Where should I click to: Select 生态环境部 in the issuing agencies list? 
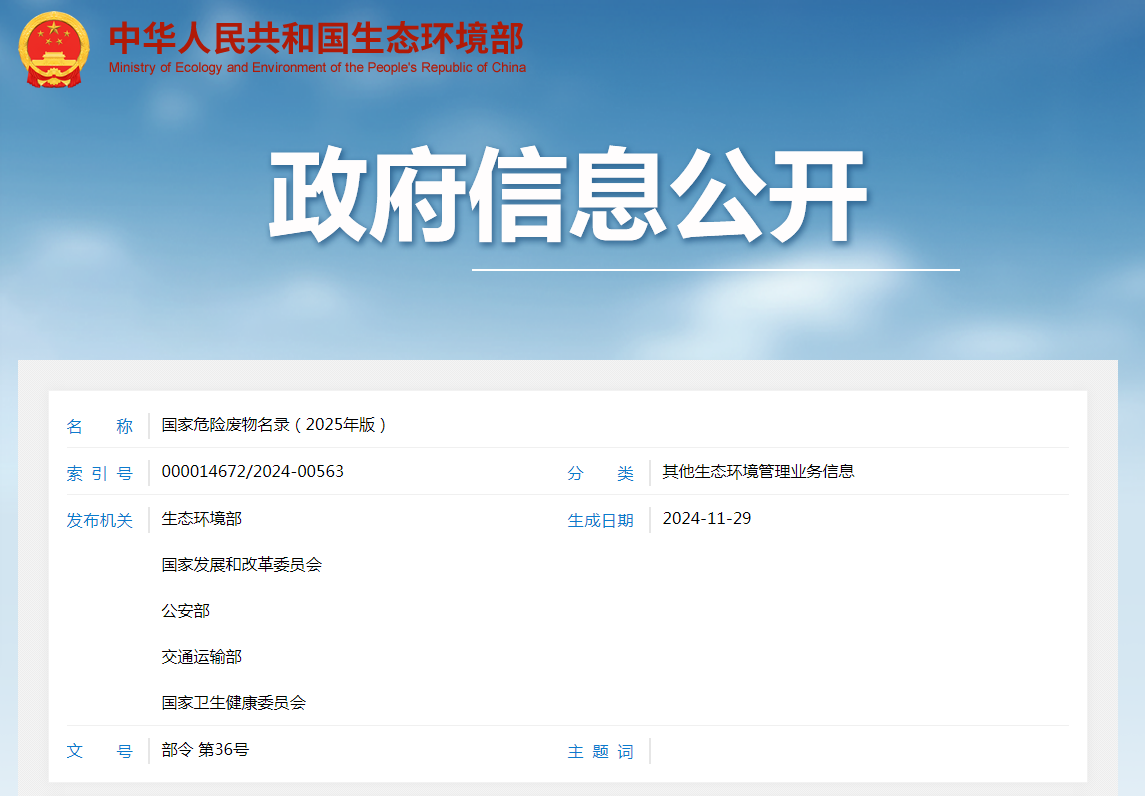[x=201, y=519]
